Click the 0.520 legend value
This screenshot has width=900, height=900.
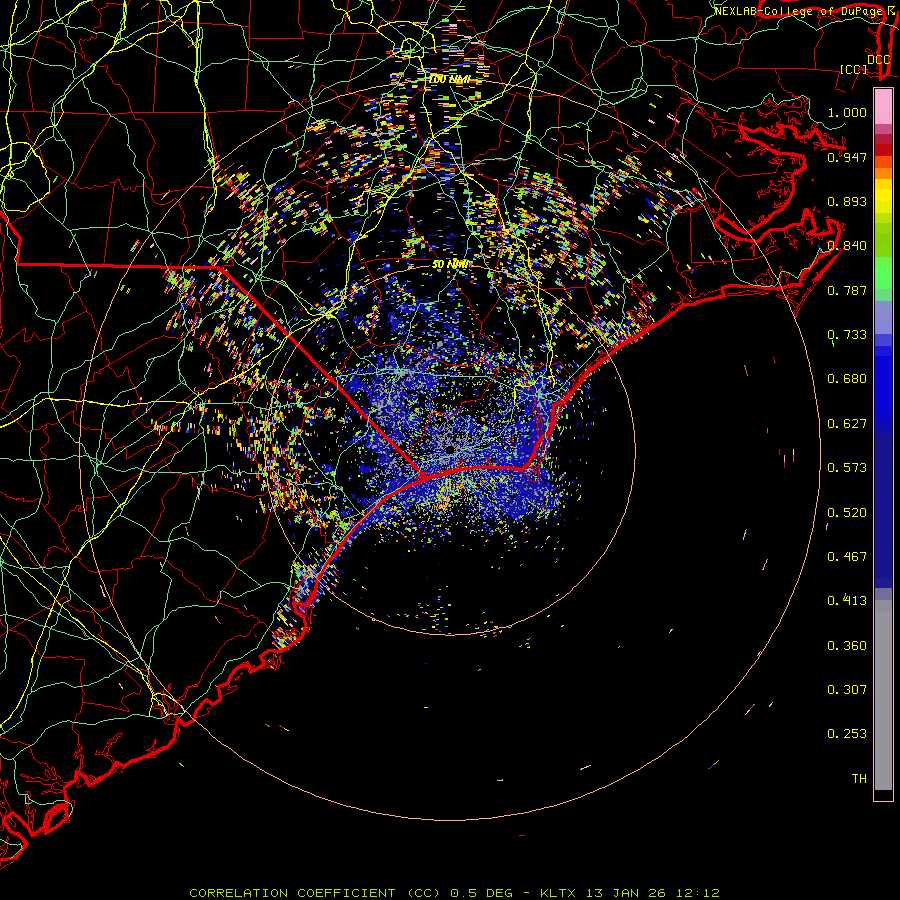(x=847, y=513)
